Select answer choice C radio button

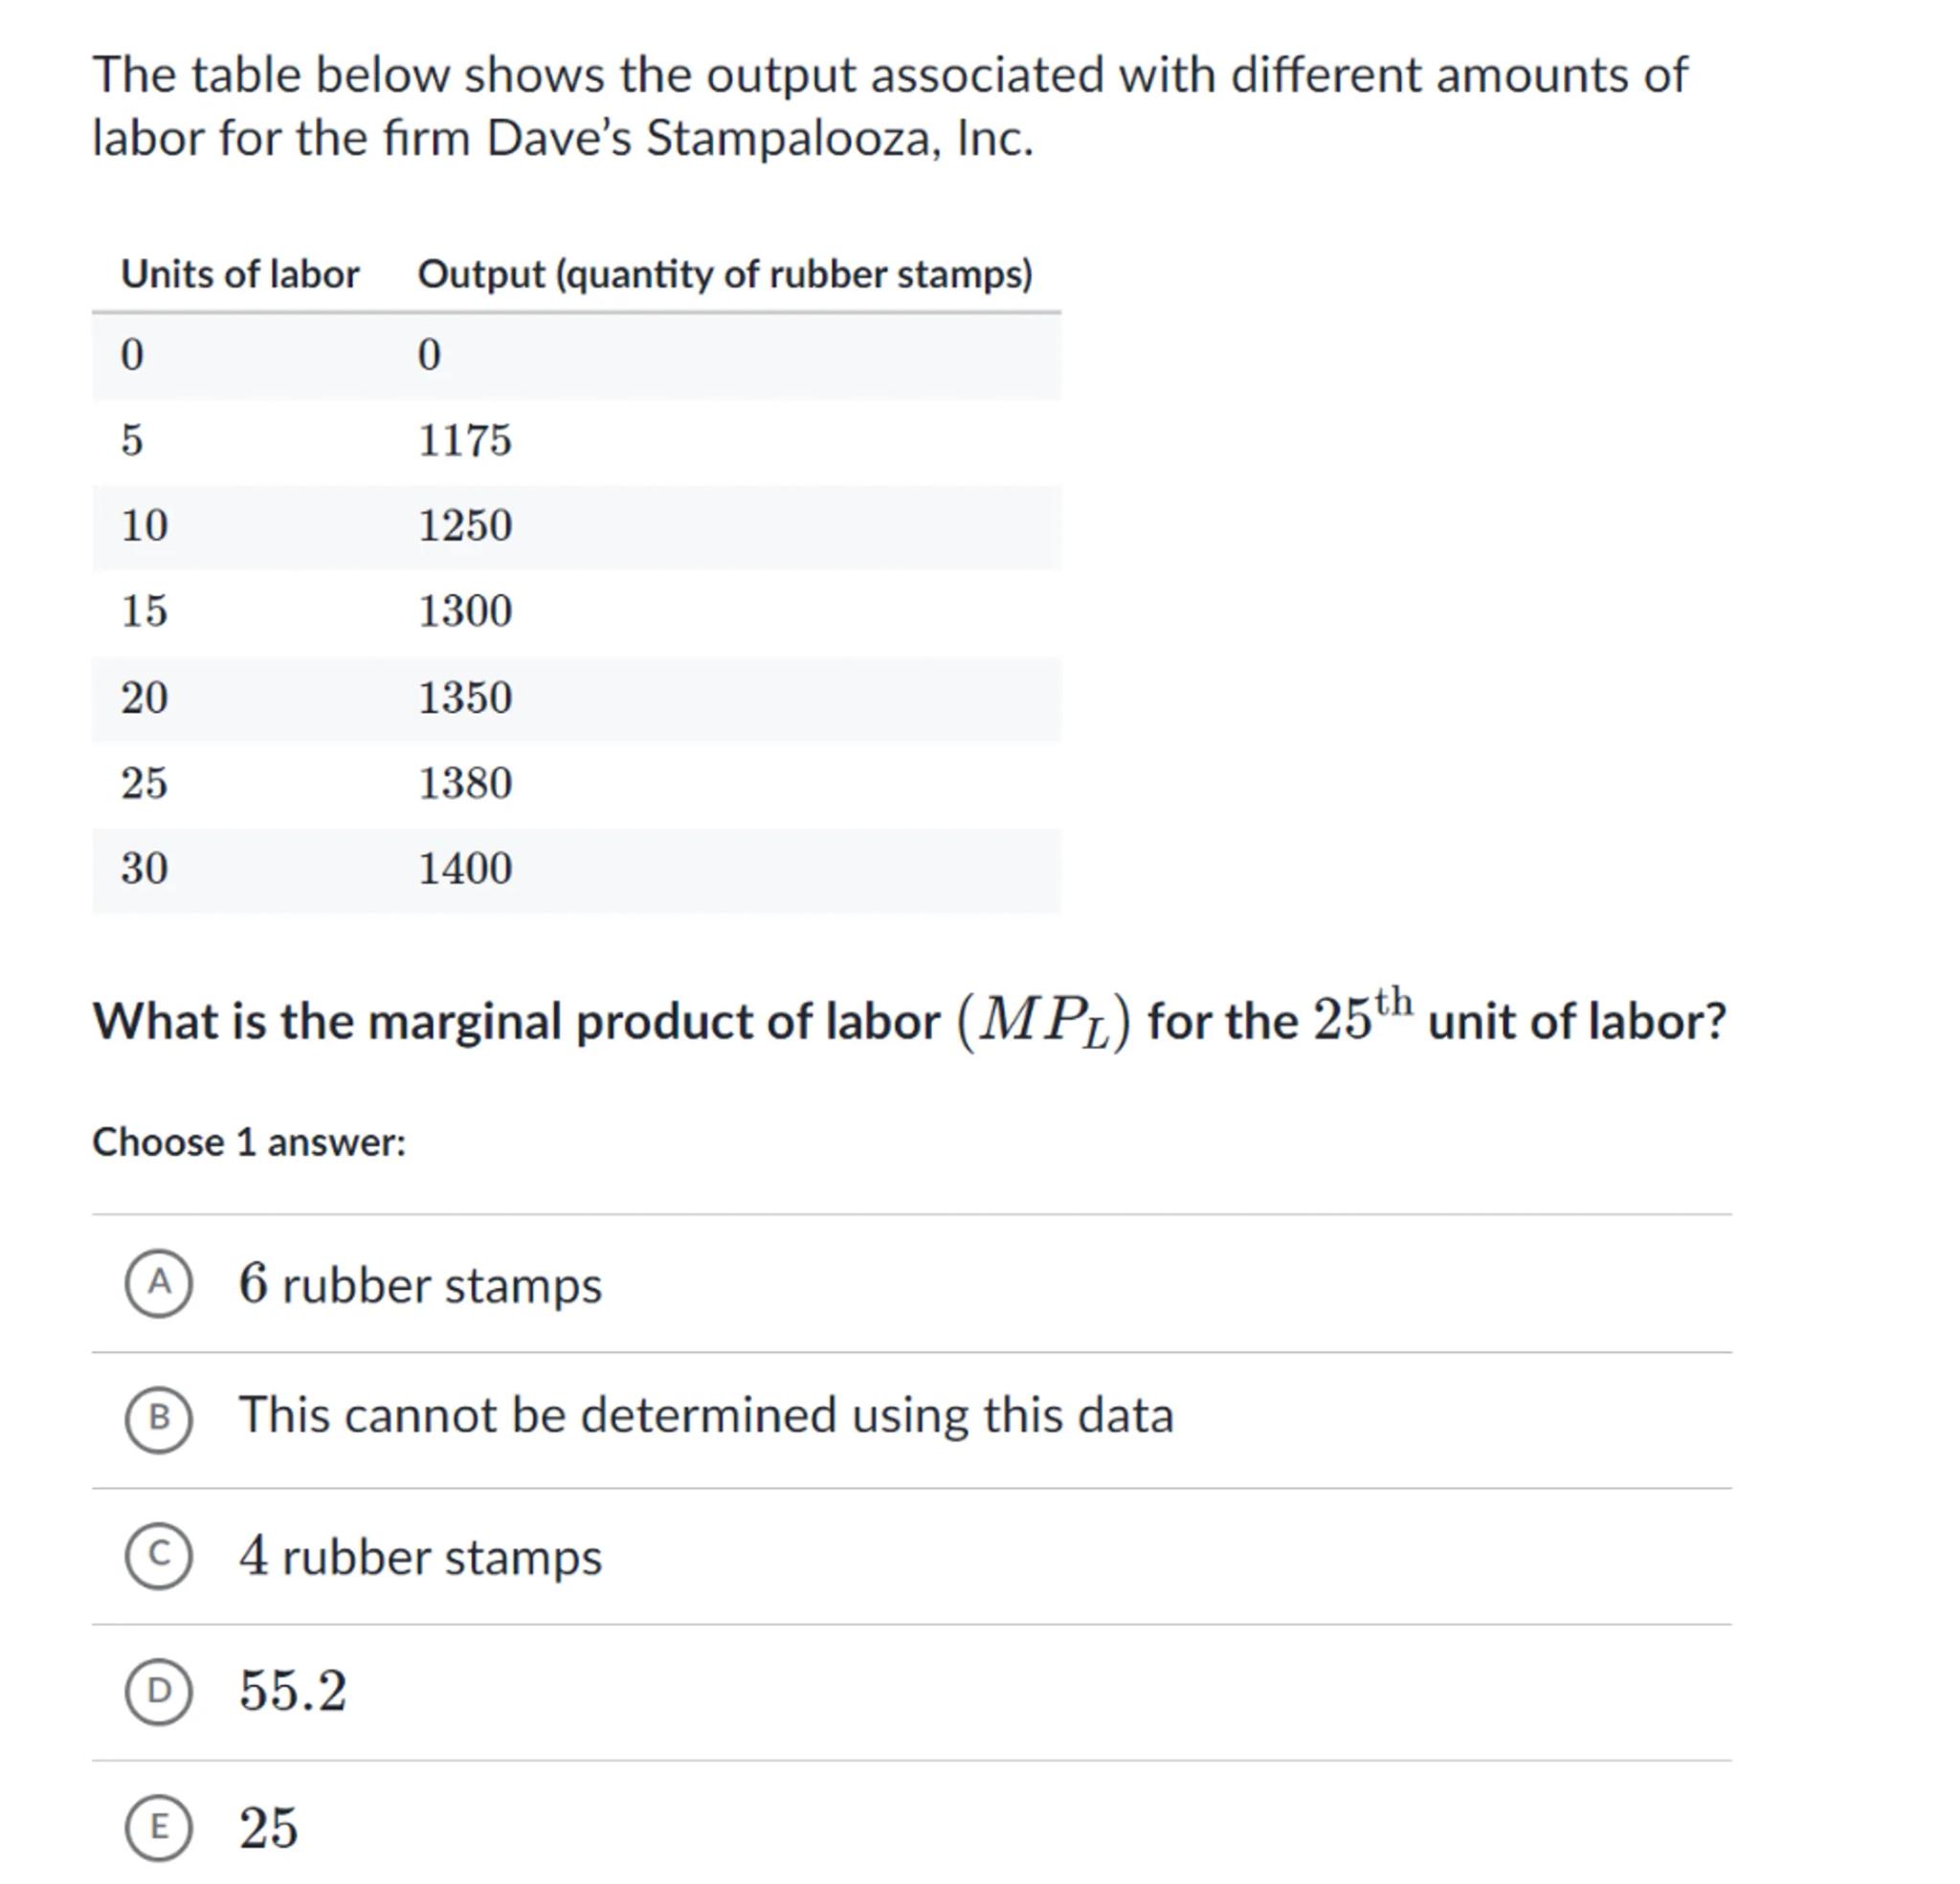coord(158,1555)
